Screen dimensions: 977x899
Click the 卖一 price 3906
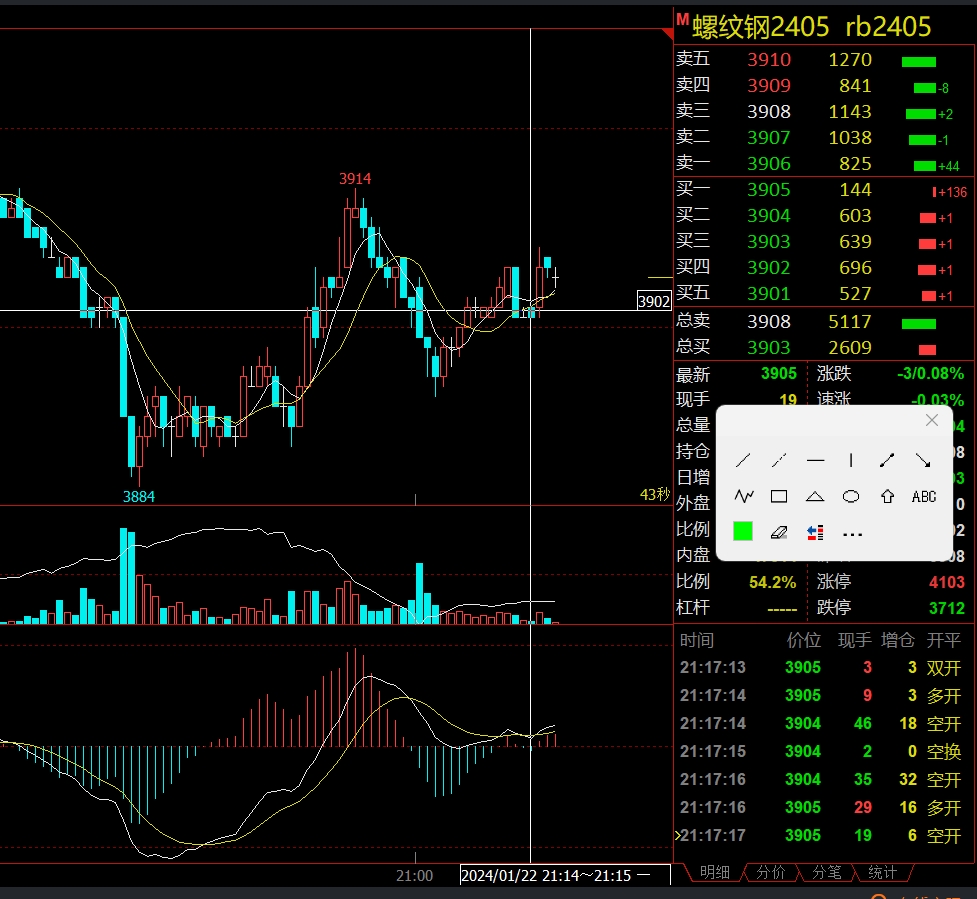tap(769, 164)
